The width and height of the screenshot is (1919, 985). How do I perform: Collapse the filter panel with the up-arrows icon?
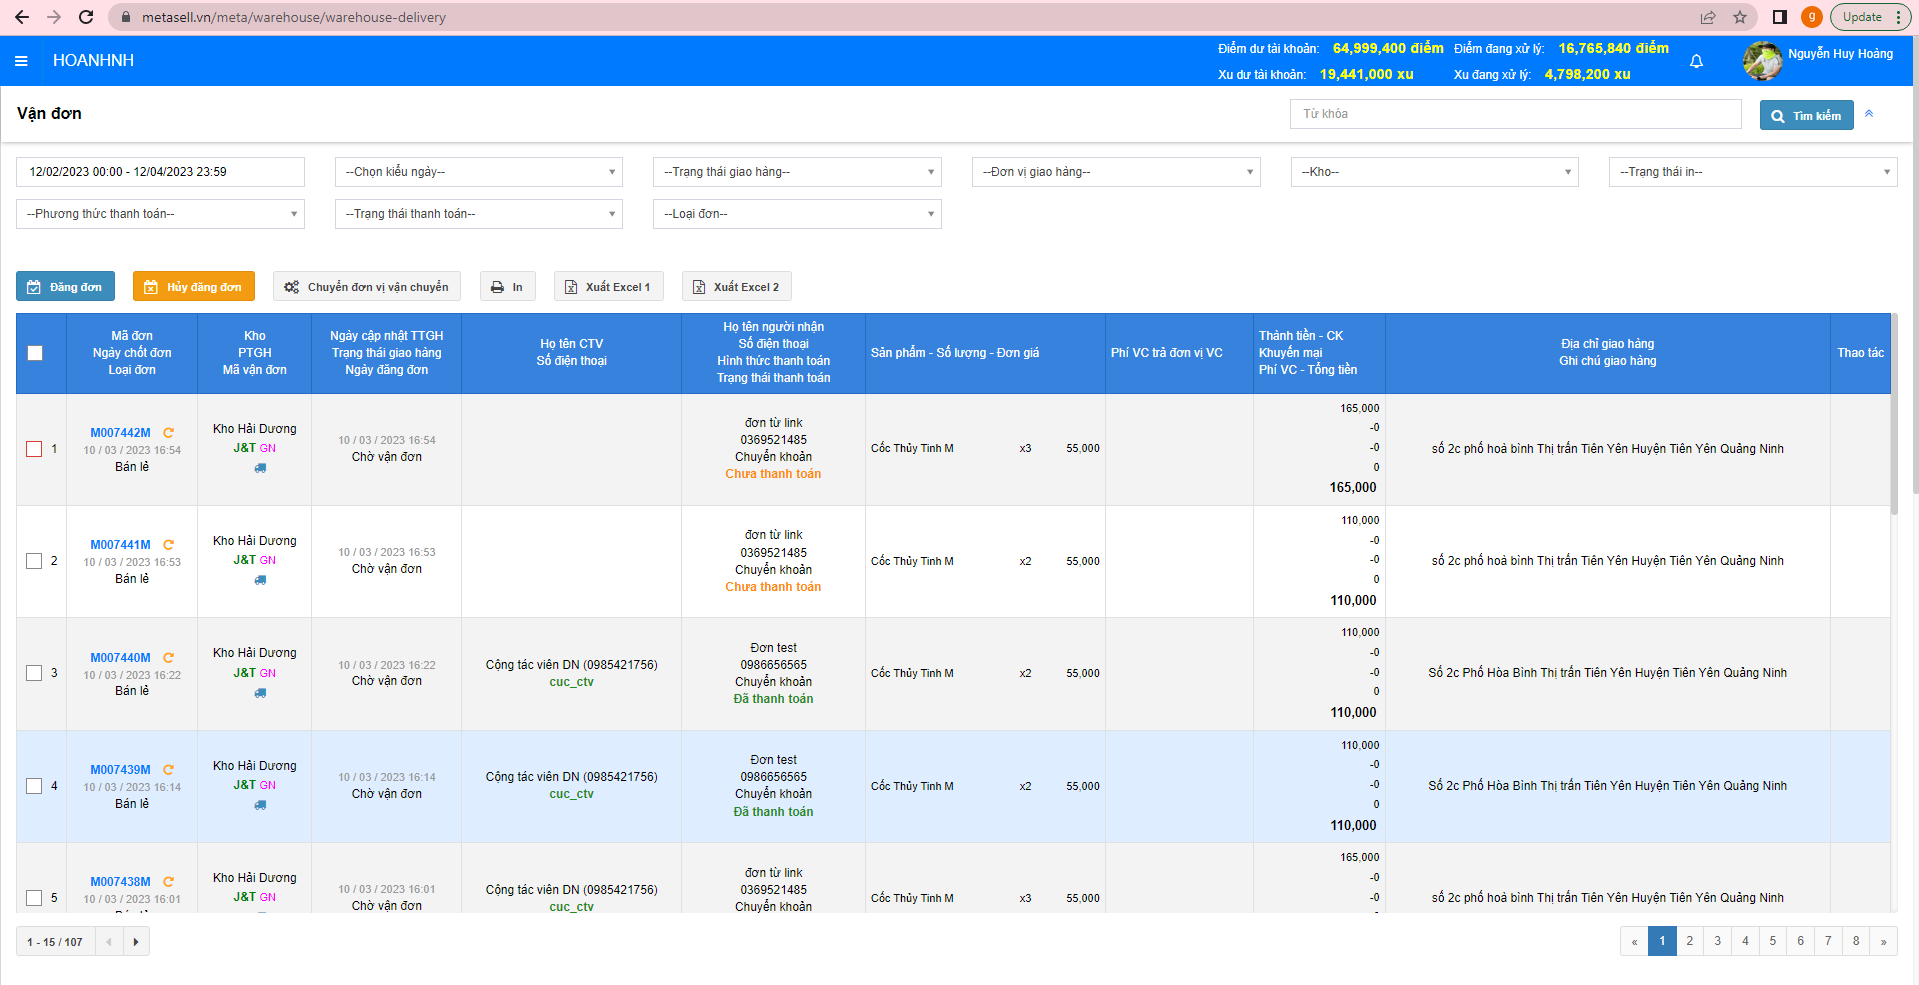pyautogui.click(x=1868, y=114)
